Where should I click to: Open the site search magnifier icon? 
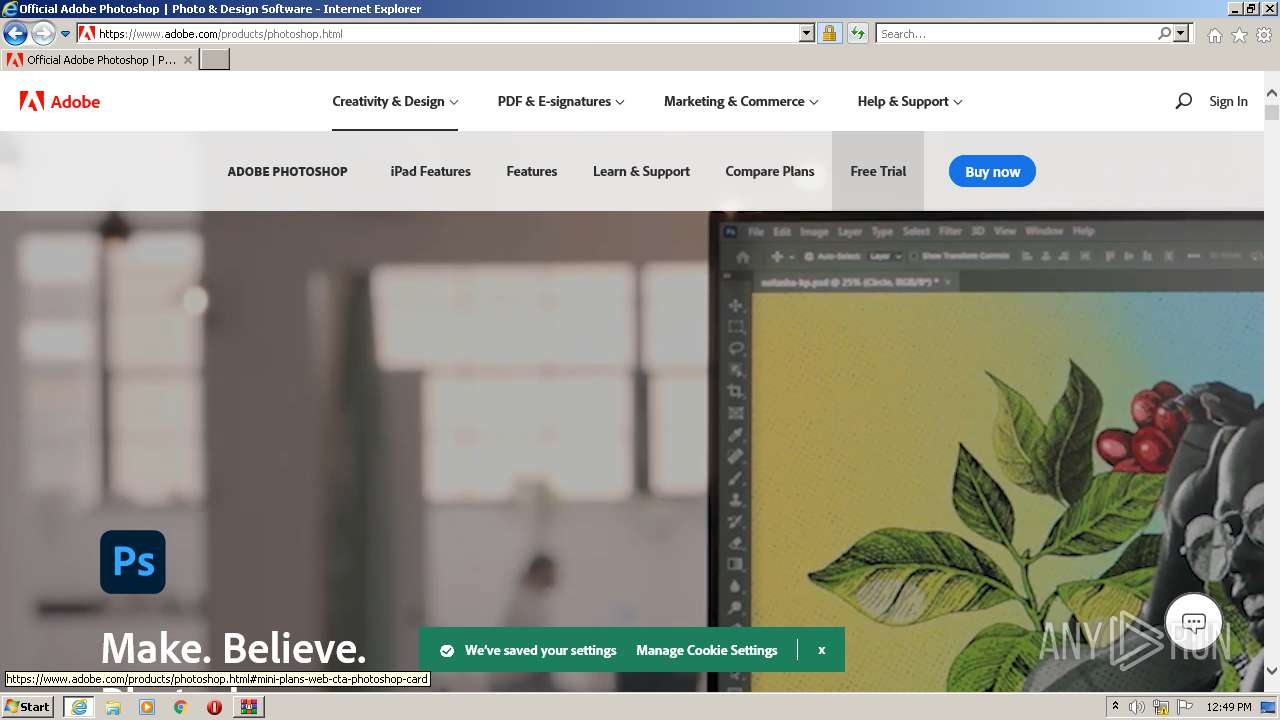1184,101
